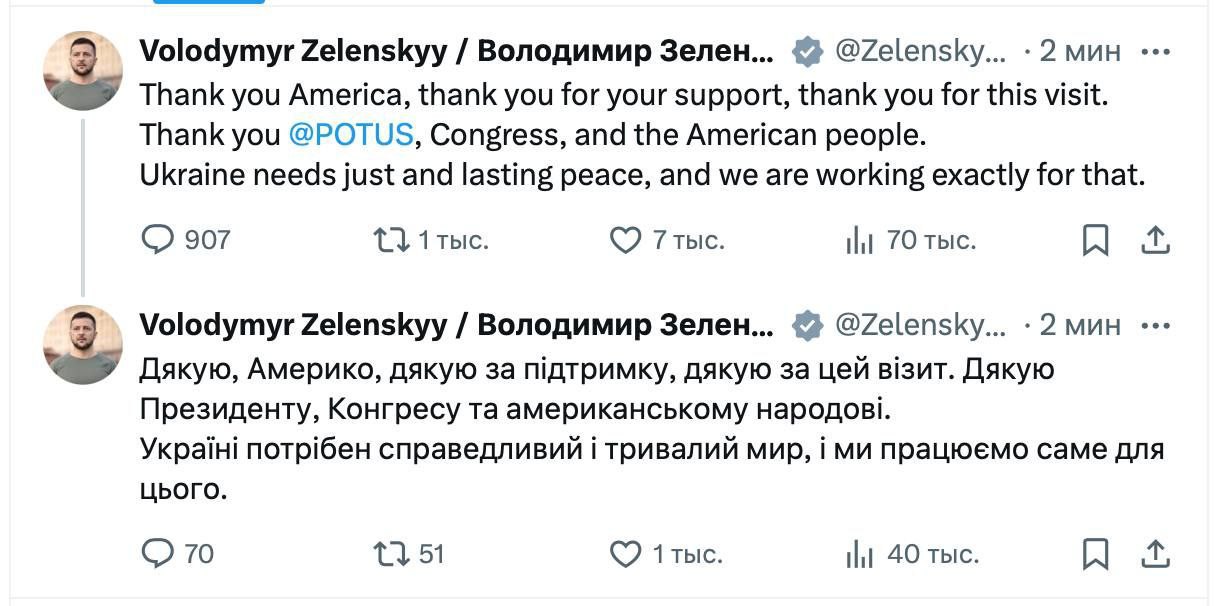The width and height of the screenshot is (1224, 606).
Task: Open more options for the Ukrainian tweet
Action: point(1156,325)
